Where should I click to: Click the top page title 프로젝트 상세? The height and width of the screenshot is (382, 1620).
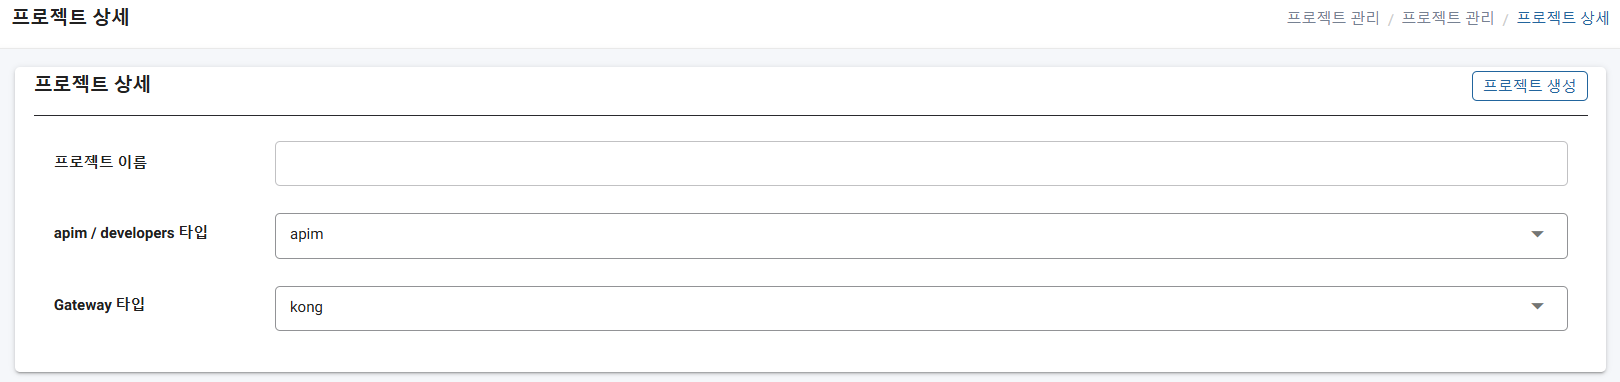coord(70,17)
